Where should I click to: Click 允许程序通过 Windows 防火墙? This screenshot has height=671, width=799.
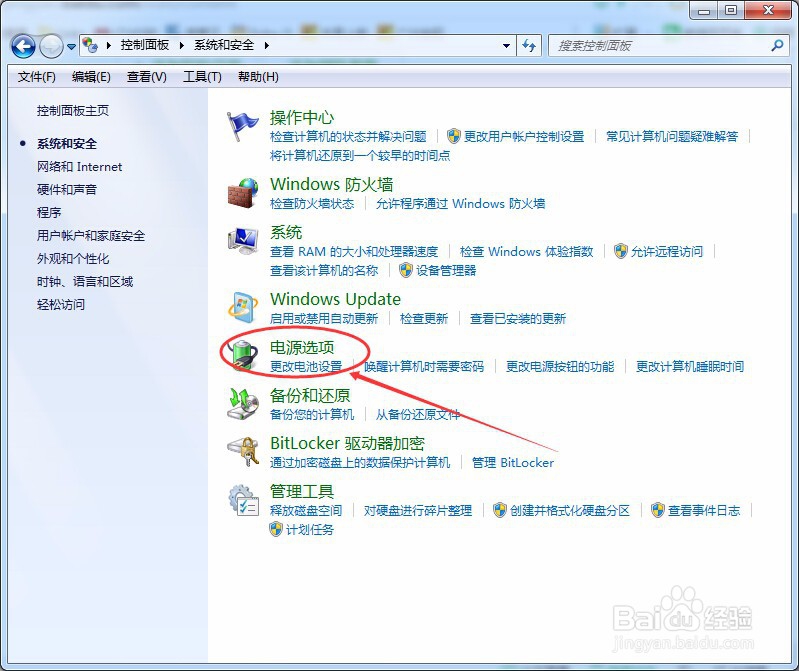point(460,204)
